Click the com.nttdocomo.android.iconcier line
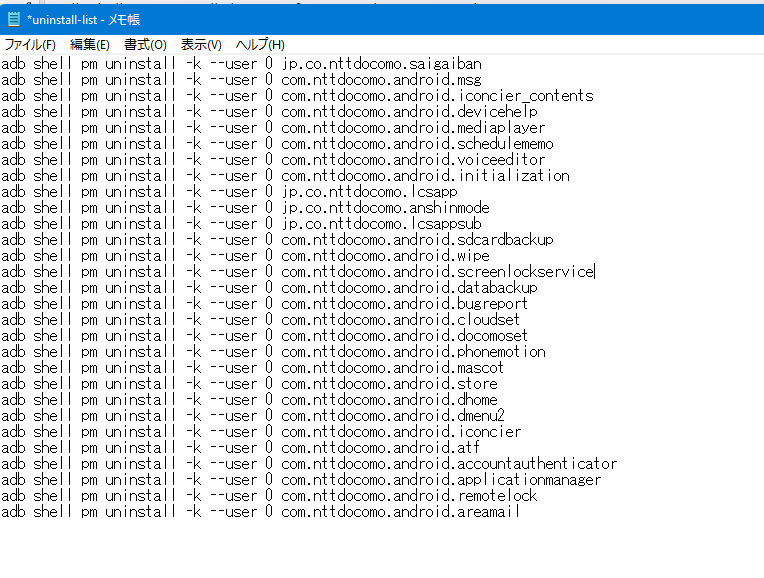The width and height of the screenshot is (764, 578). point(261,432)
